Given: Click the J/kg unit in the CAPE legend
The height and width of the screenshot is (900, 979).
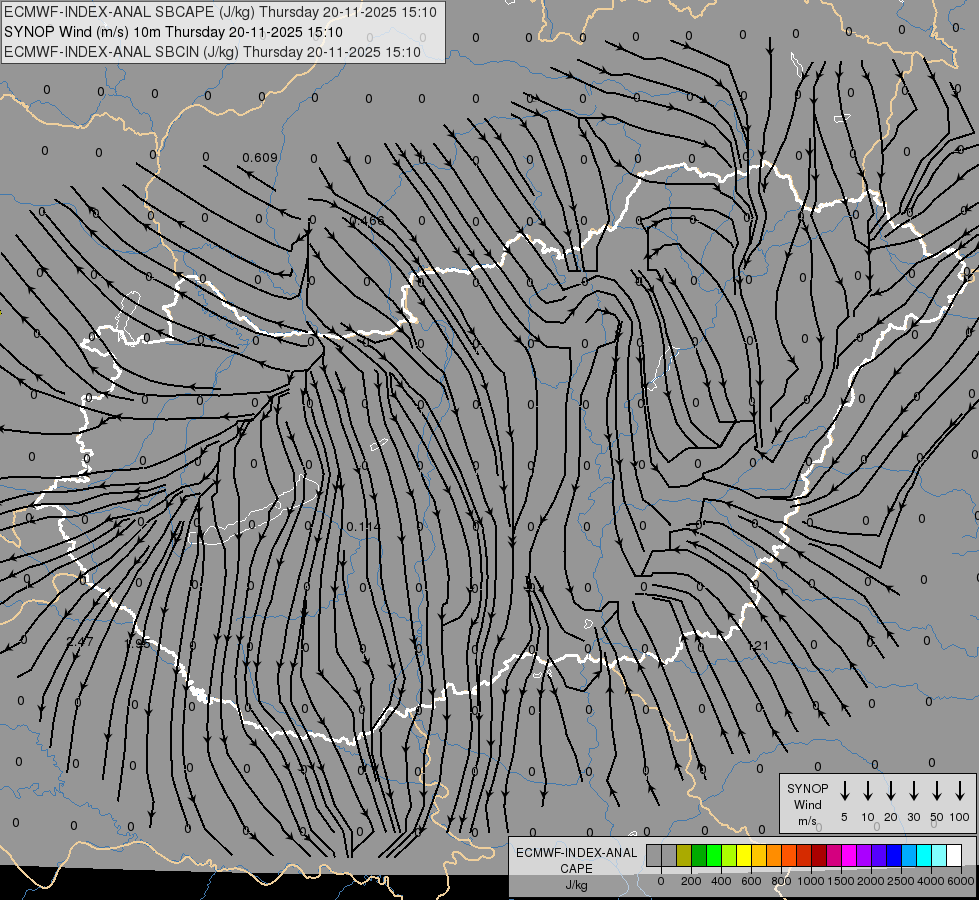Looking at the screenshot, I should (576, 885).
